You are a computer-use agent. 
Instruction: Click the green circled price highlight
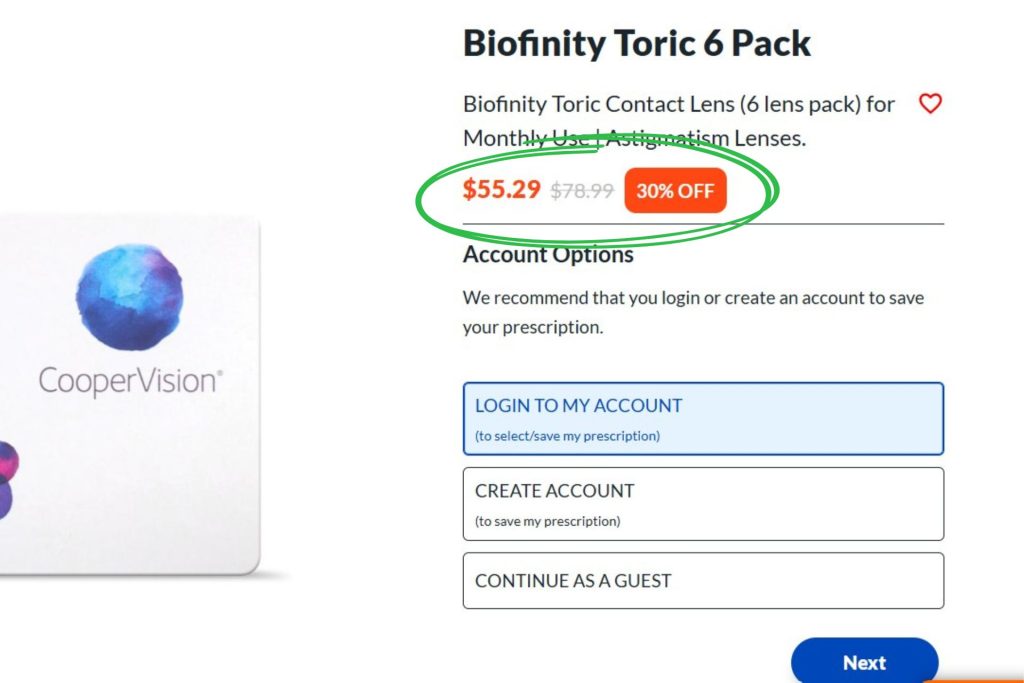click(x=597, y=189)
